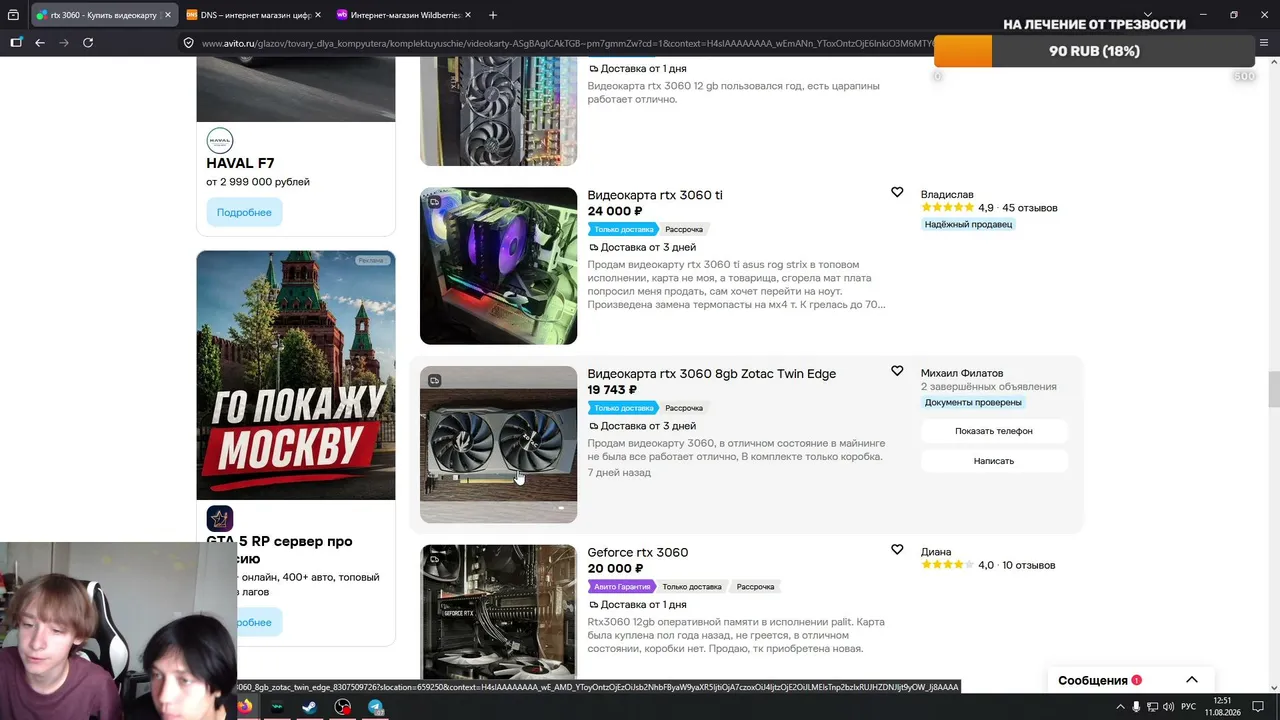Toggle the browser sidebar panel icon

click(16, 43)
